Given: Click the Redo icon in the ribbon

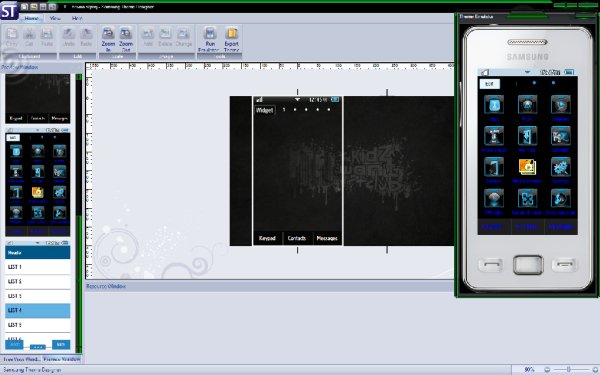Looking at the screenshot, I should (x=86, y=37).
